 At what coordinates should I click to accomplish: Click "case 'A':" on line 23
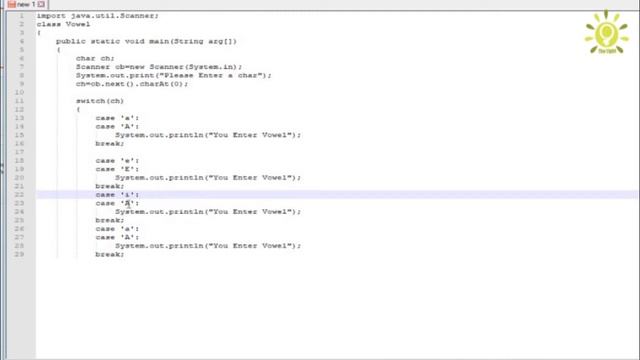[117, 203]
